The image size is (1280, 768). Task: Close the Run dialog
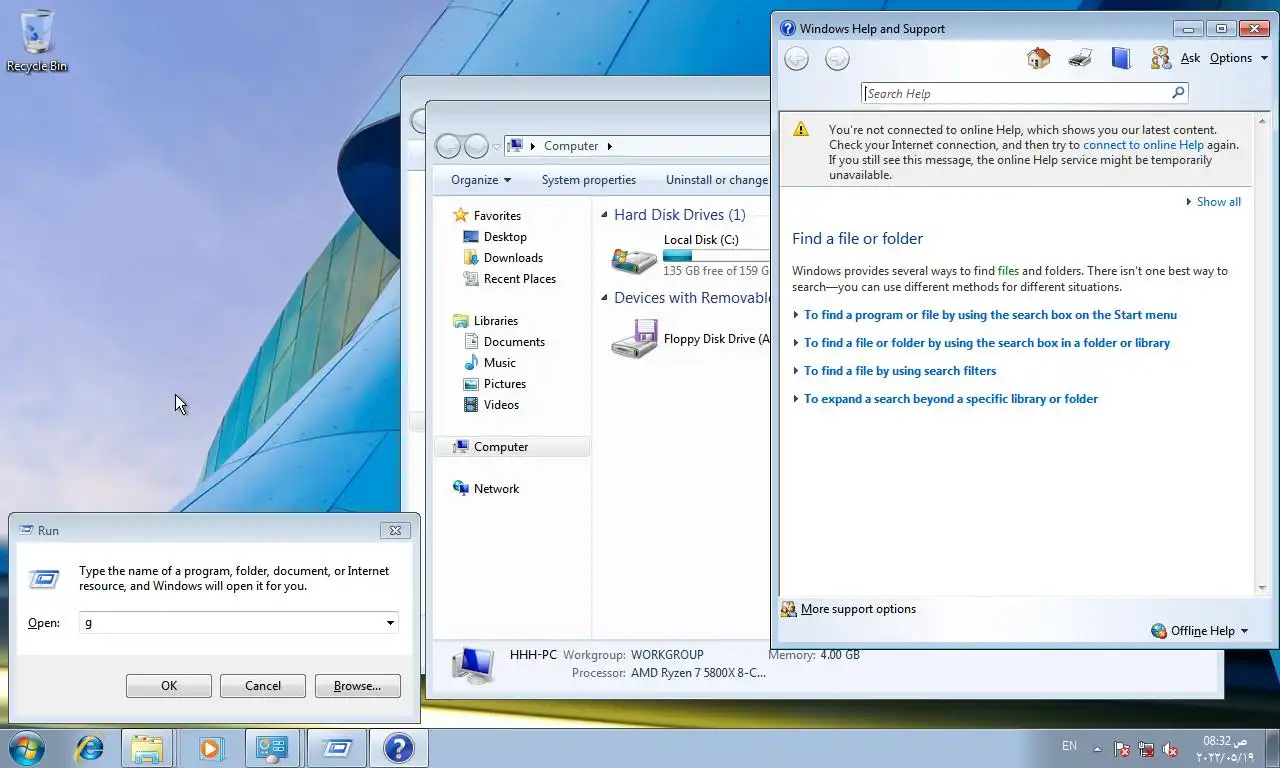coord(395,531)
